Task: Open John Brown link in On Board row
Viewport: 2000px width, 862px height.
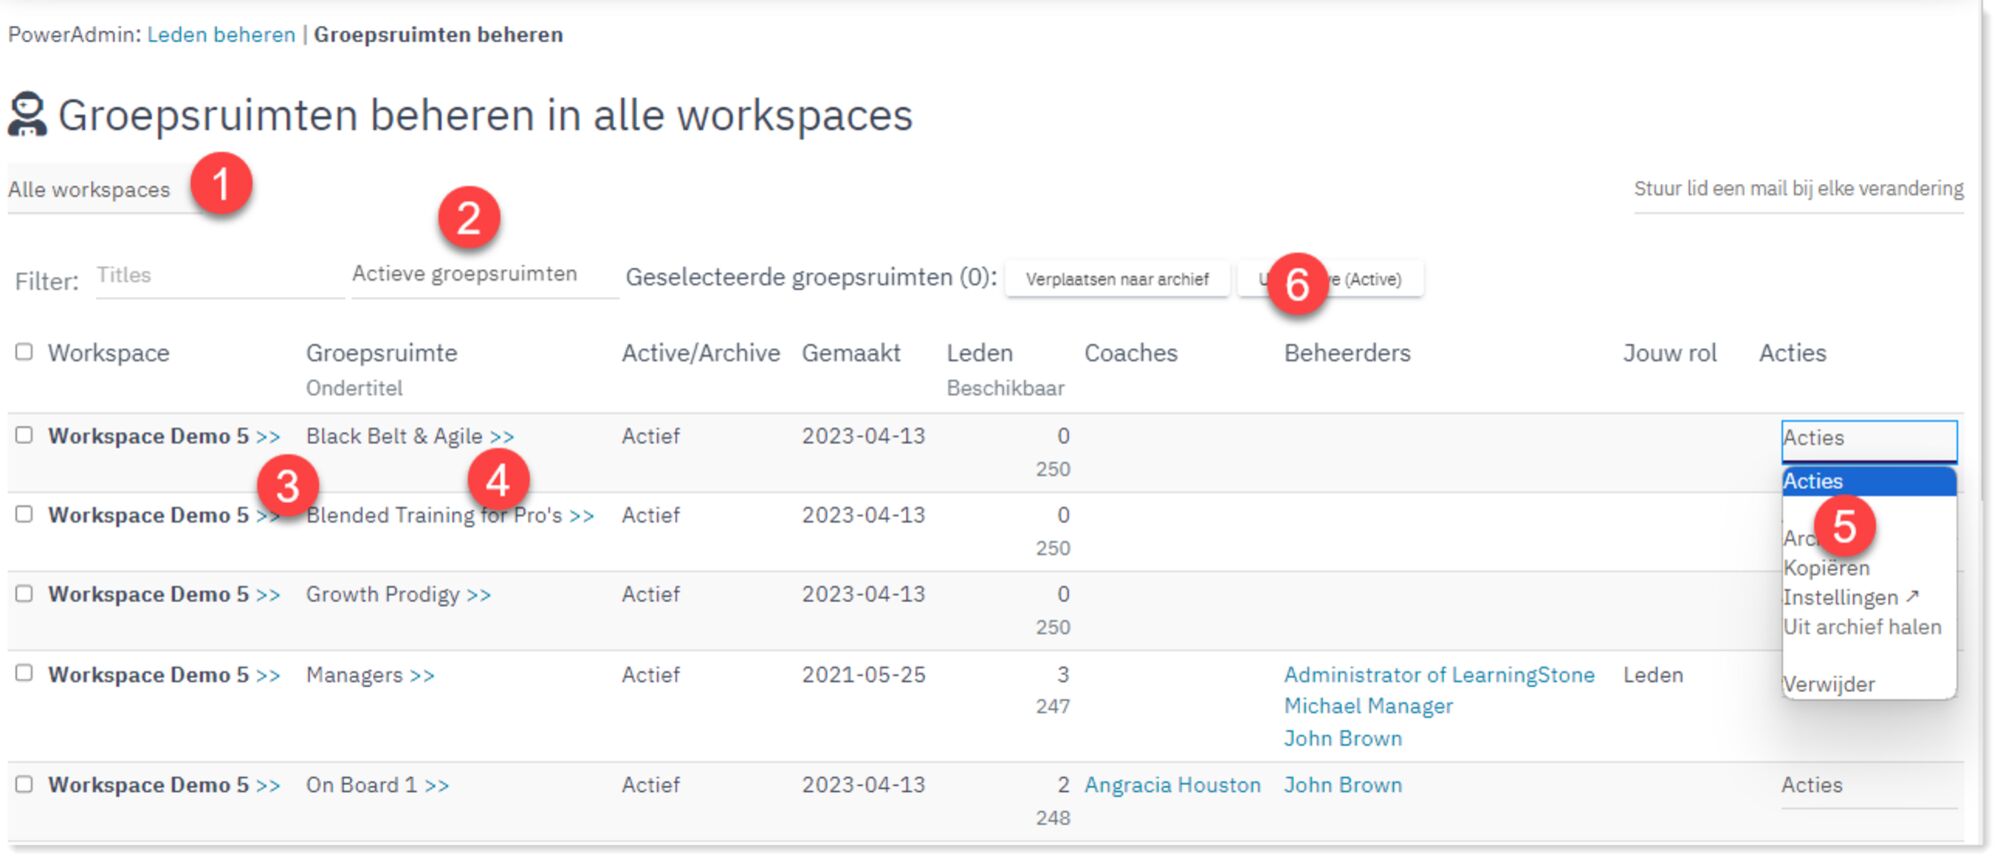Action: click(x=1343, y=785)
